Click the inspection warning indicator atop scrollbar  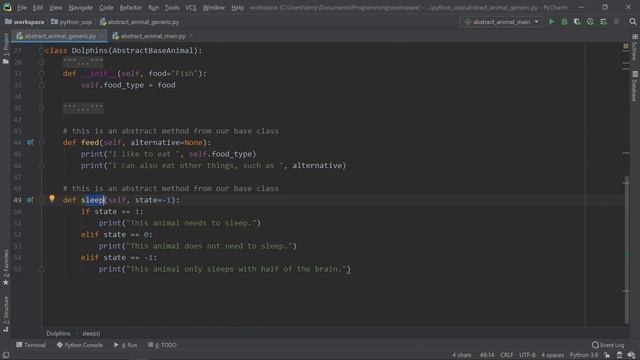pyautogui.click(x=626, y=47)
